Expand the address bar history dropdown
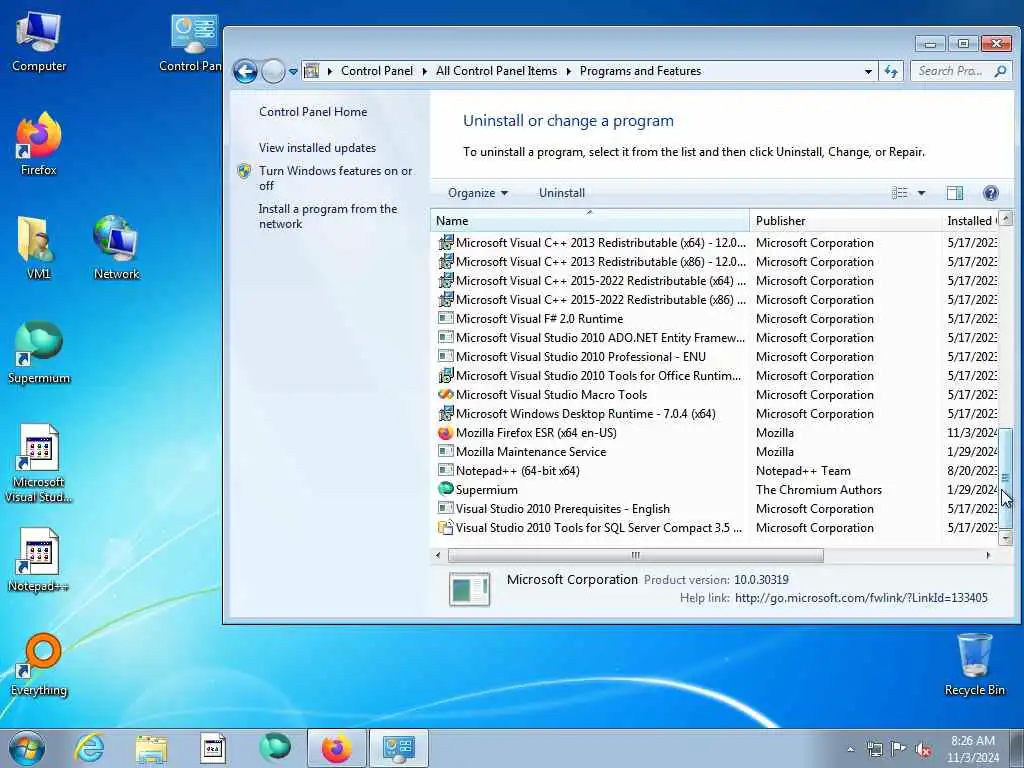Viewport: 1024px width, 768px height. point(868,71)
